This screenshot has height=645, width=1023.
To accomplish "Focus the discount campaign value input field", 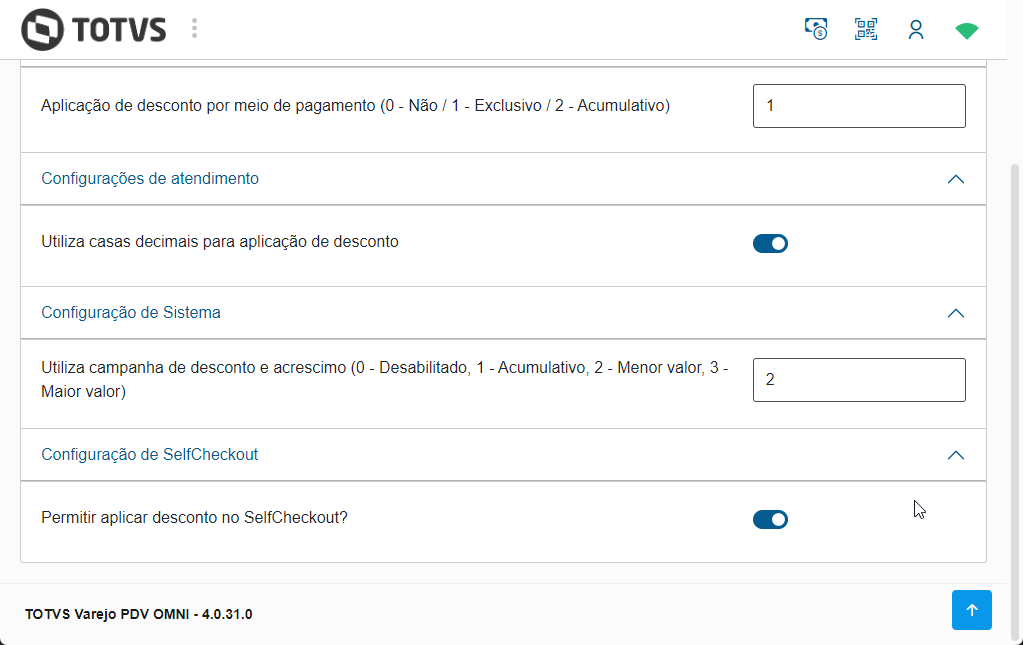I will pos(859,380).
